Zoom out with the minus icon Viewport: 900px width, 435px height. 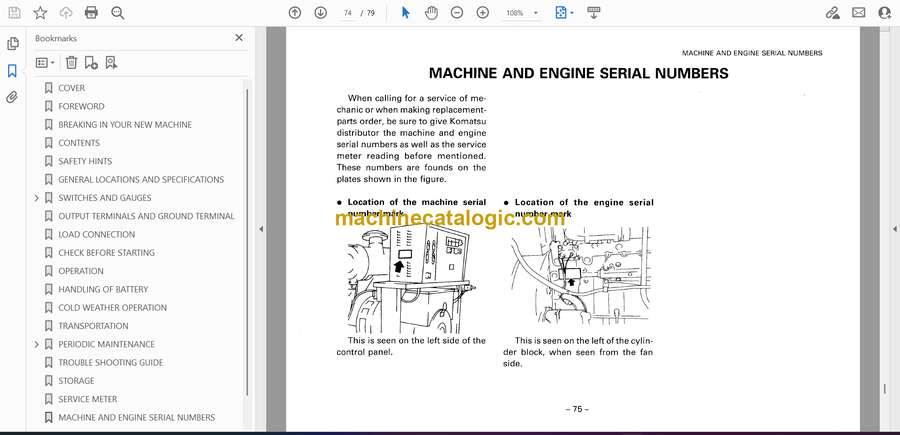457,13
